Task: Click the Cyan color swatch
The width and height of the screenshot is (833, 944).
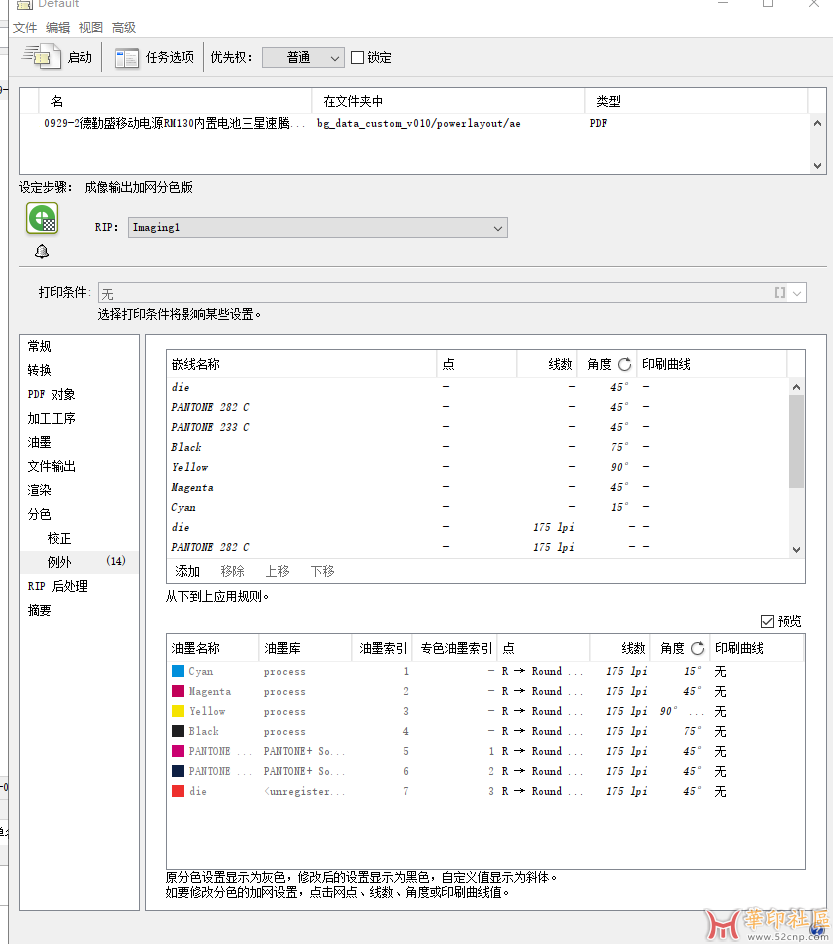Action: click(x=178, y=671)
